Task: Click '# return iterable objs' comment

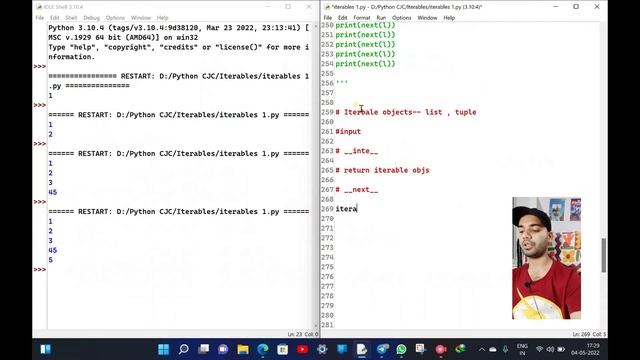Action: point(382,170)
